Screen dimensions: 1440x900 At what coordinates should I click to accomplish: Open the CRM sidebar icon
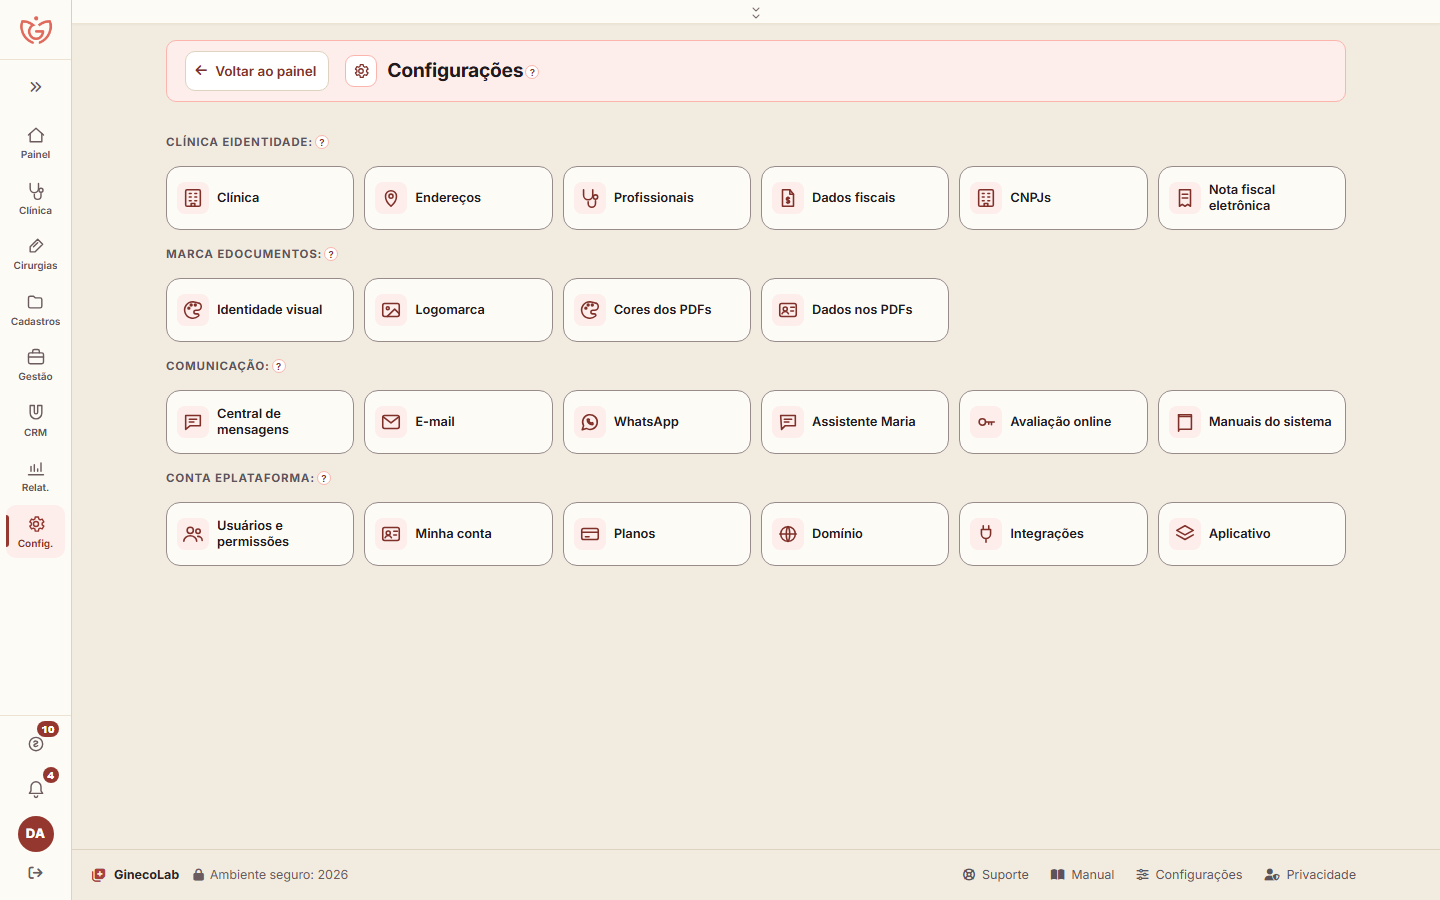coord(36,420)
